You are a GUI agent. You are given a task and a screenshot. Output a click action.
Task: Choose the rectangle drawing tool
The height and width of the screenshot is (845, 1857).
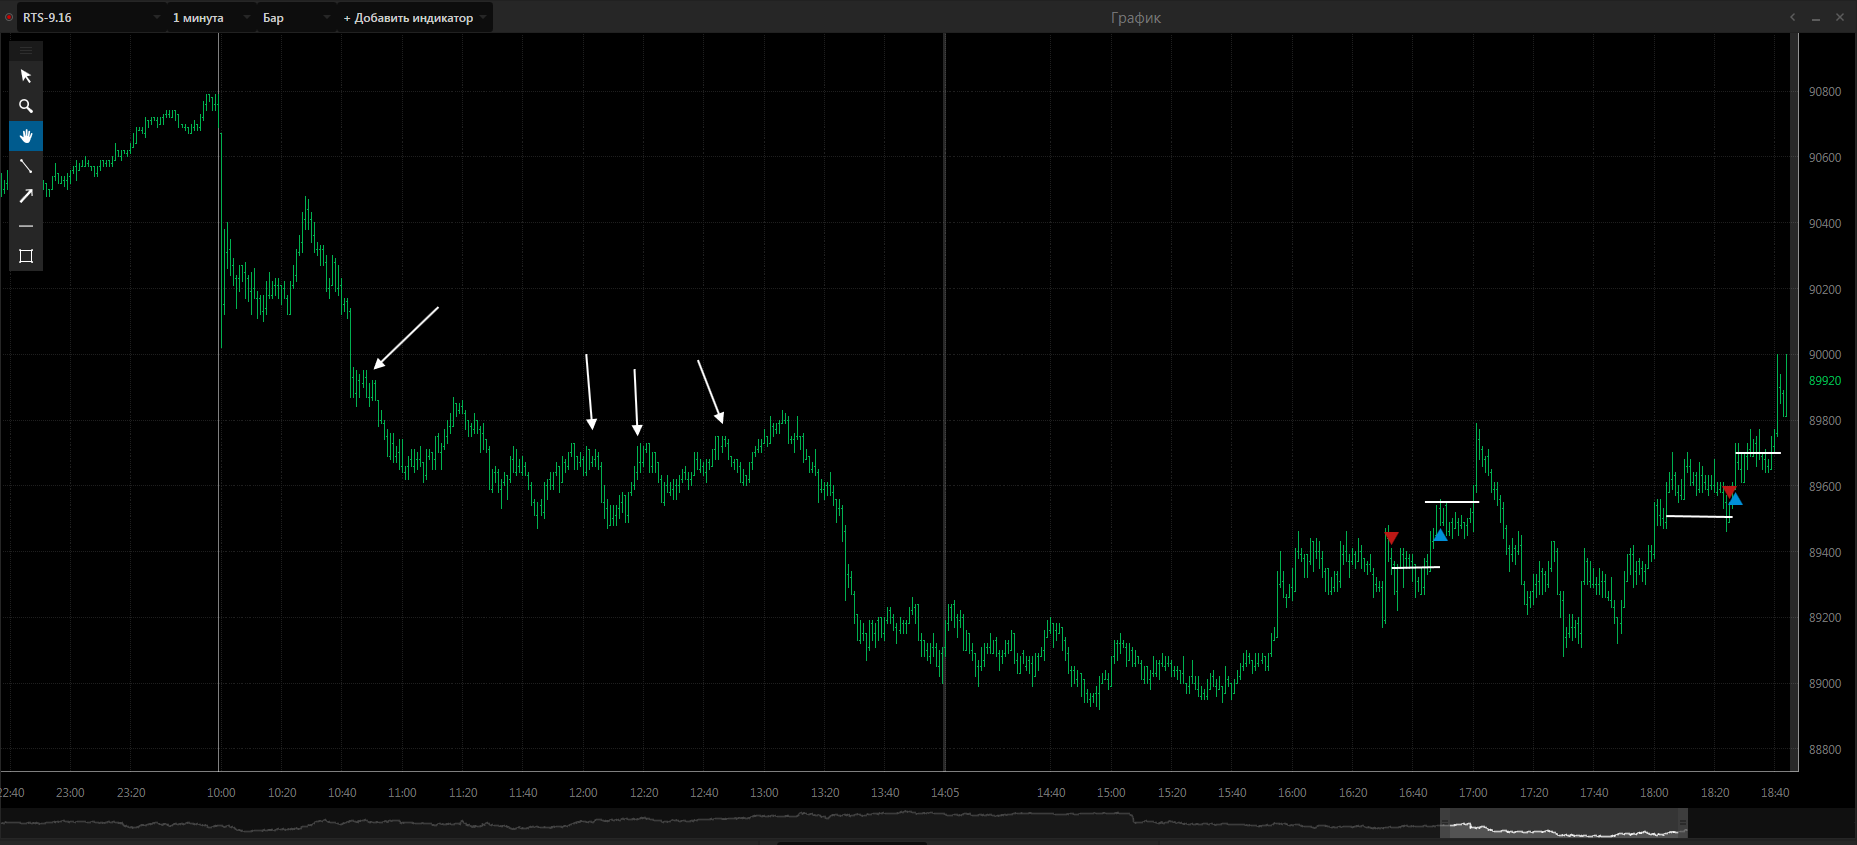click(x=26, y=256)
